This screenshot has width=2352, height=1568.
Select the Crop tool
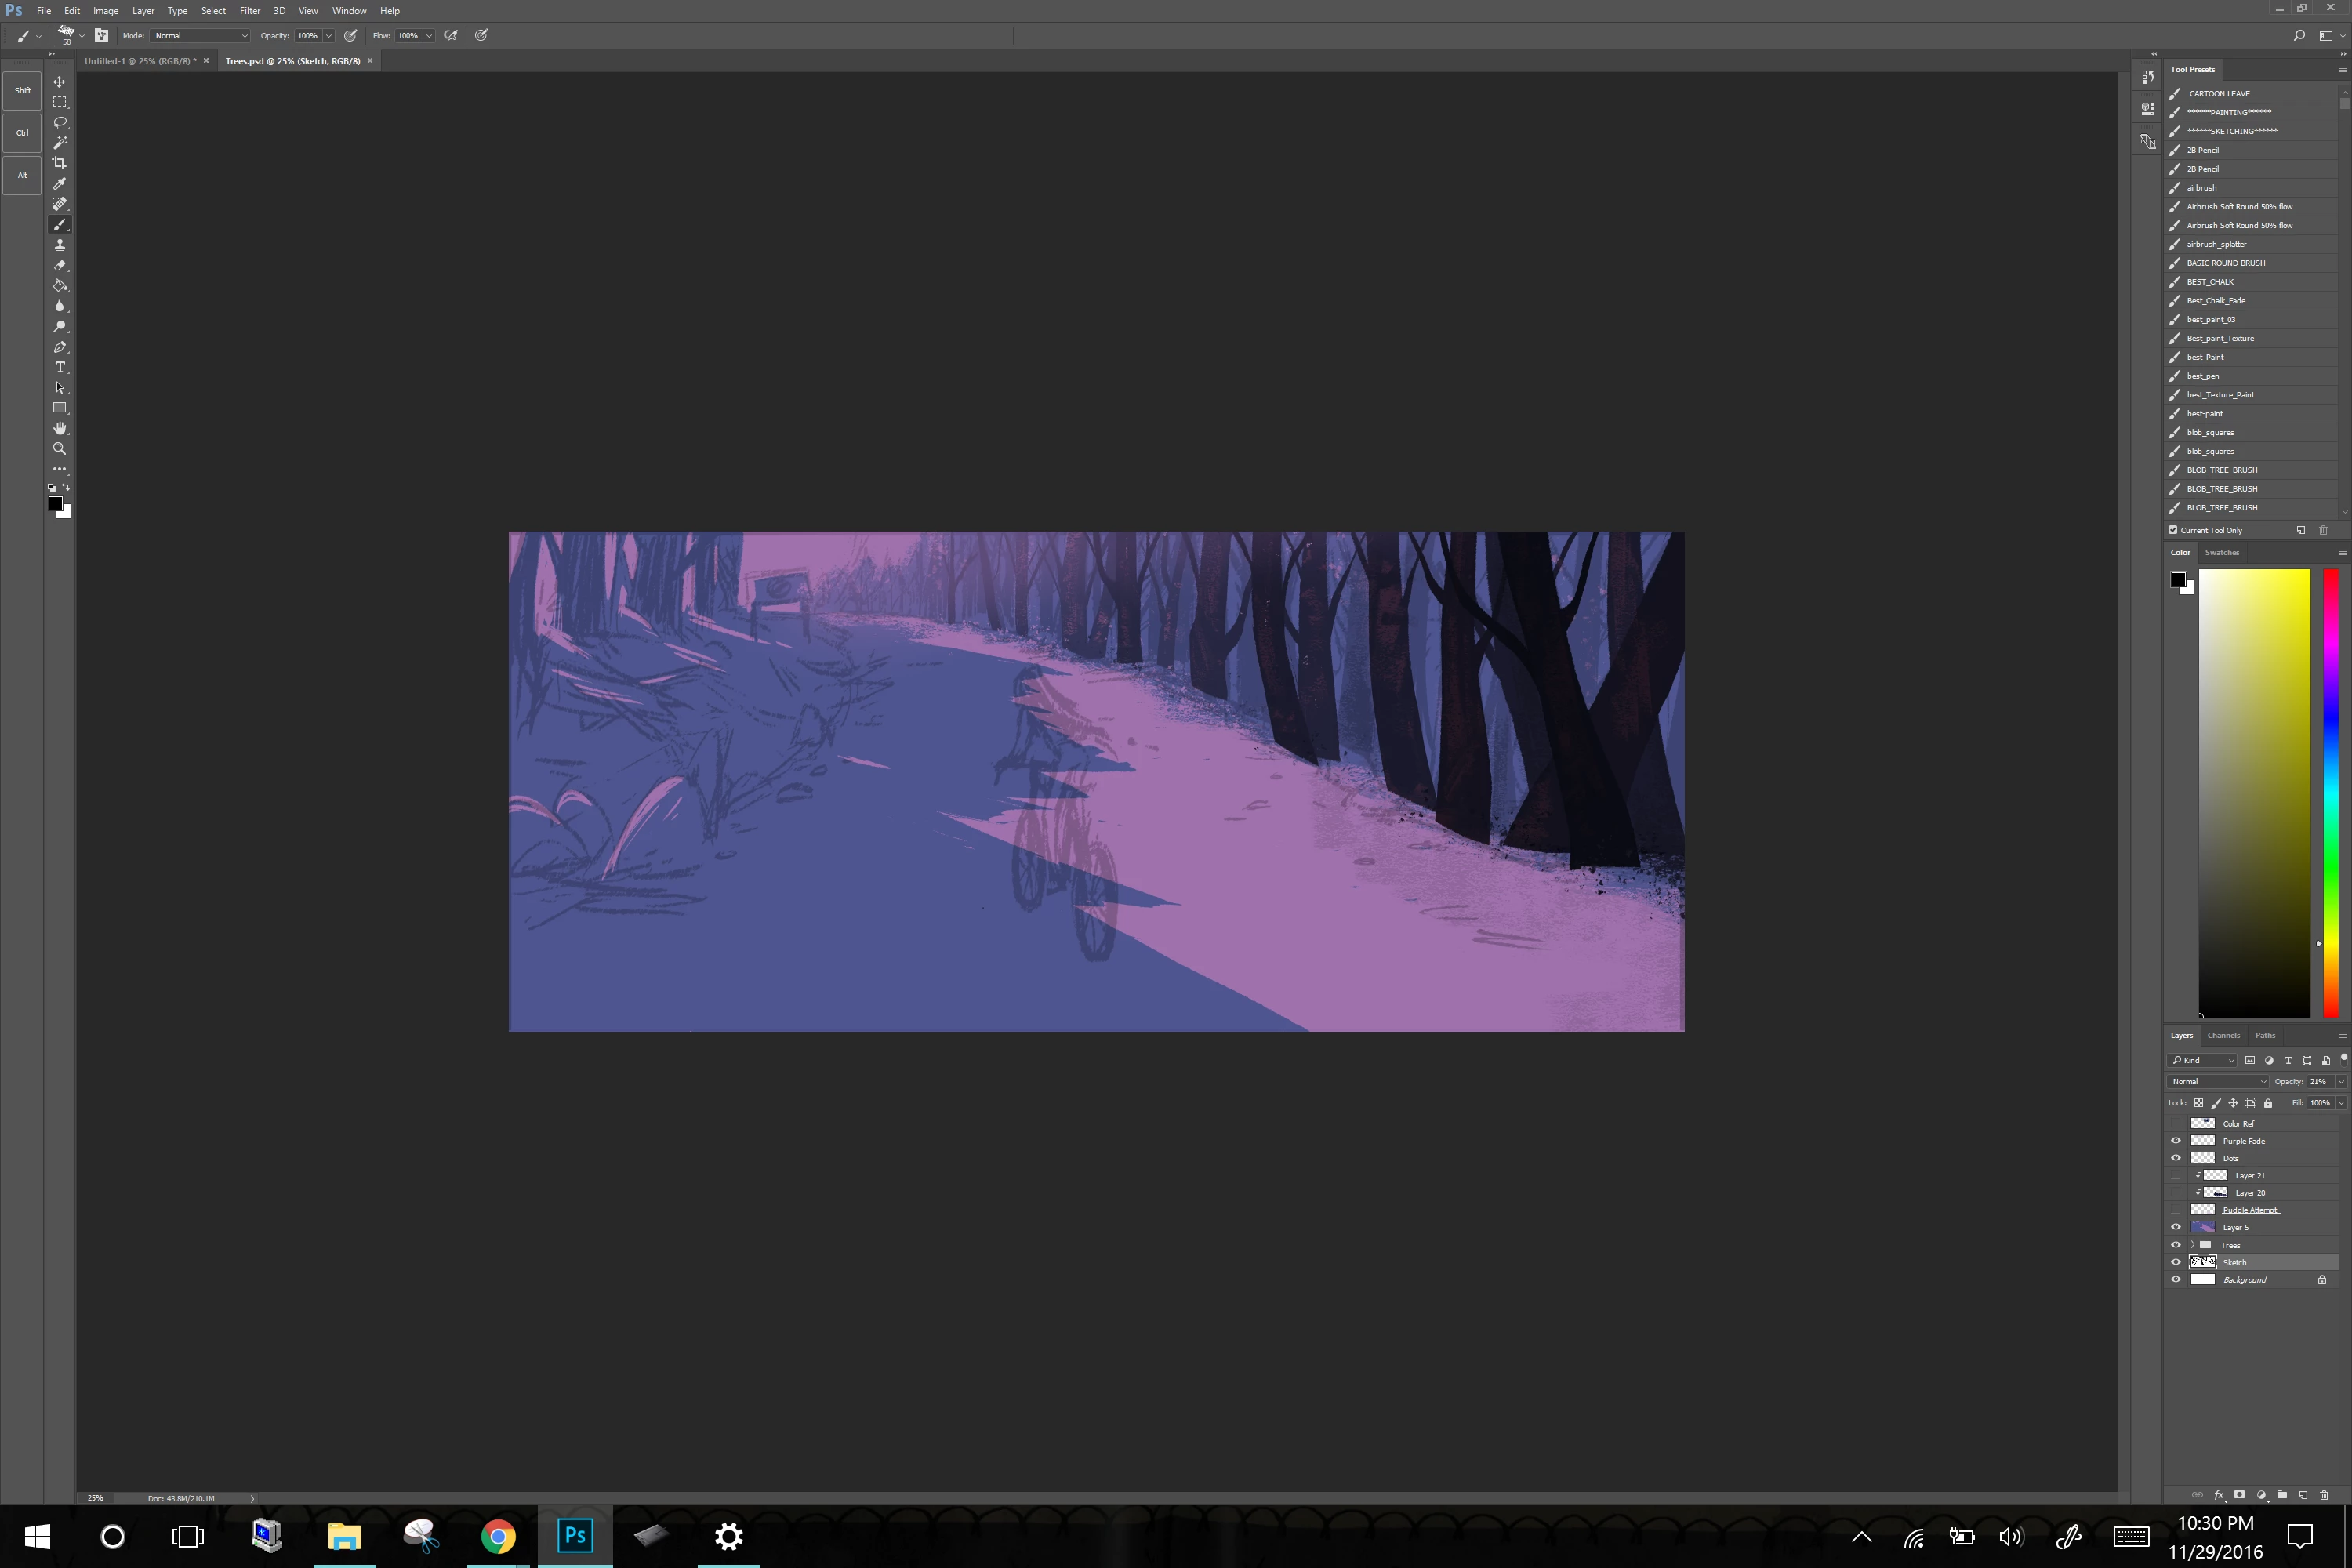59,163
